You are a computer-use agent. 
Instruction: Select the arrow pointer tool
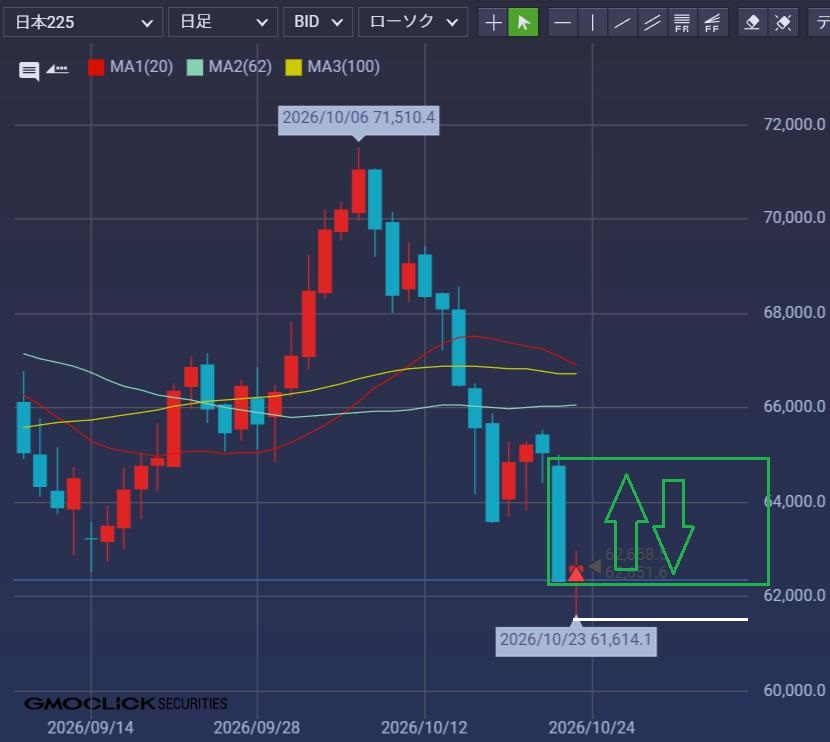(523, 22)
